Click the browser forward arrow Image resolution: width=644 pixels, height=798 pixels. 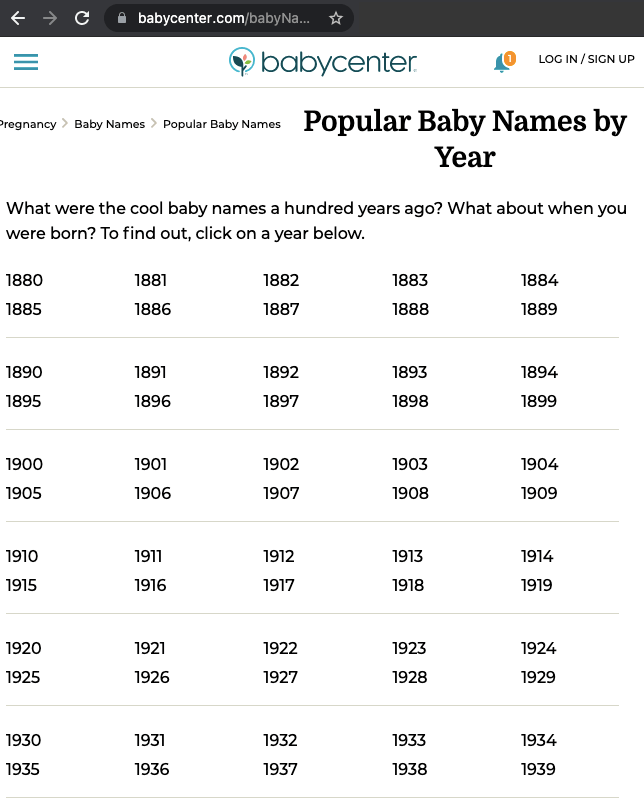point(50,18)
